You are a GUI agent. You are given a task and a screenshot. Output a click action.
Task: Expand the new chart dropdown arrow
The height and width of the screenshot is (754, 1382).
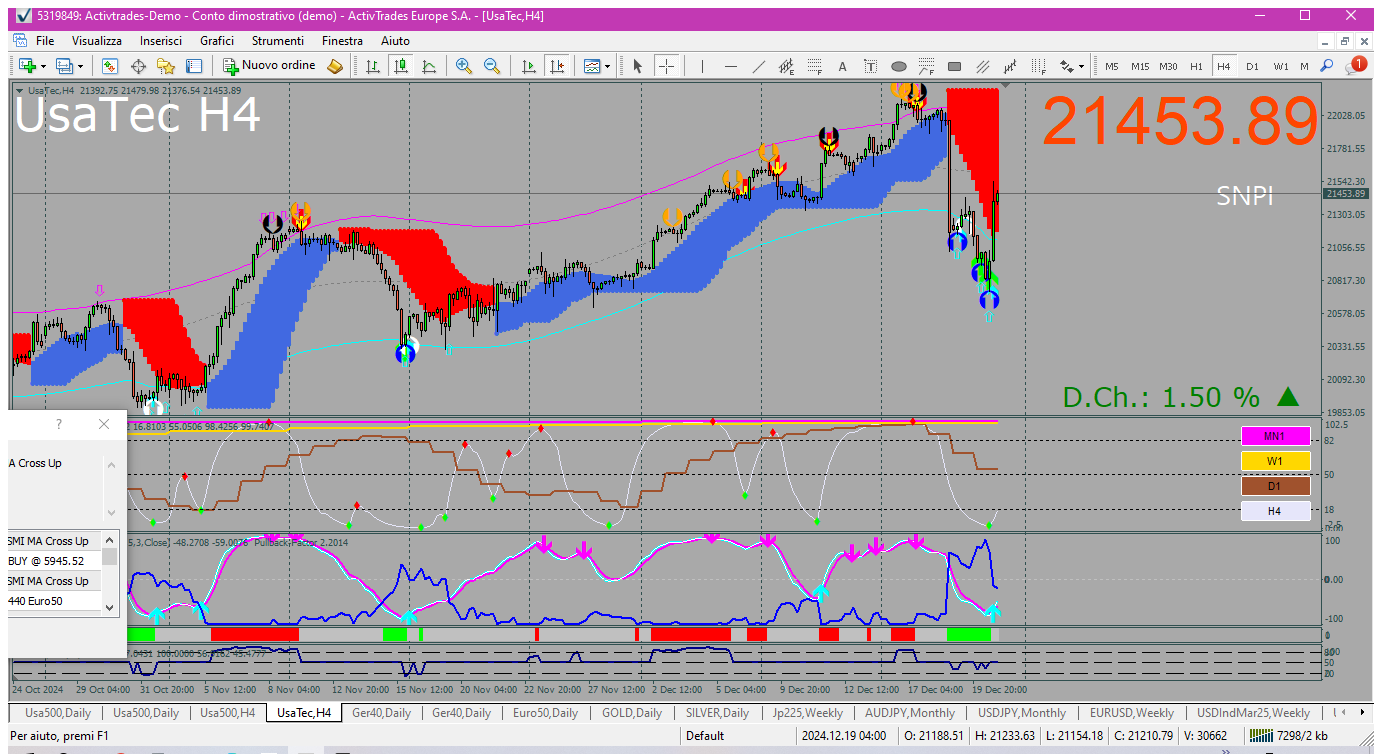(x=42, y=66)
